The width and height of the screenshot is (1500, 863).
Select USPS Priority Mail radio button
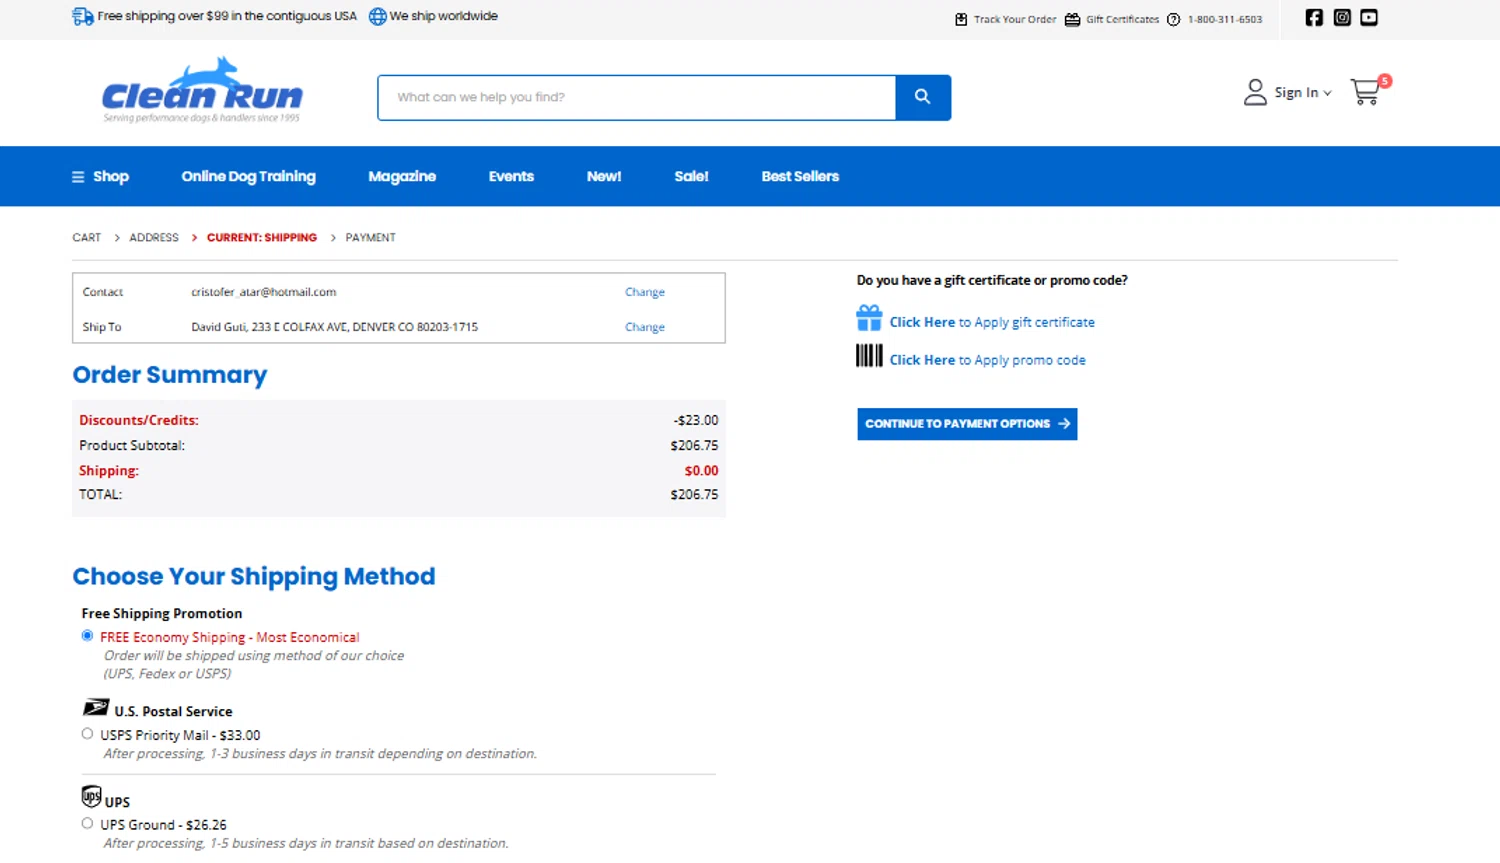click(87, 734)
